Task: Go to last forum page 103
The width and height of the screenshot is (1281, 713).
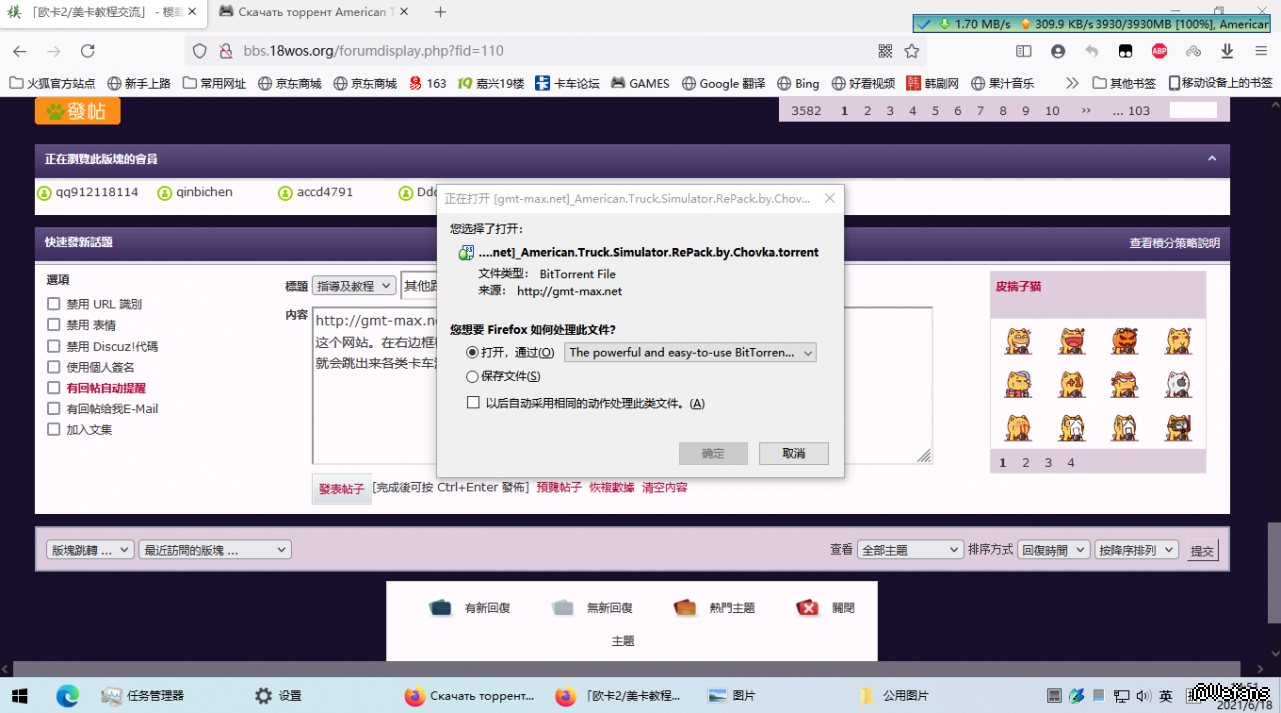Action: click(x=1131, y=111)
